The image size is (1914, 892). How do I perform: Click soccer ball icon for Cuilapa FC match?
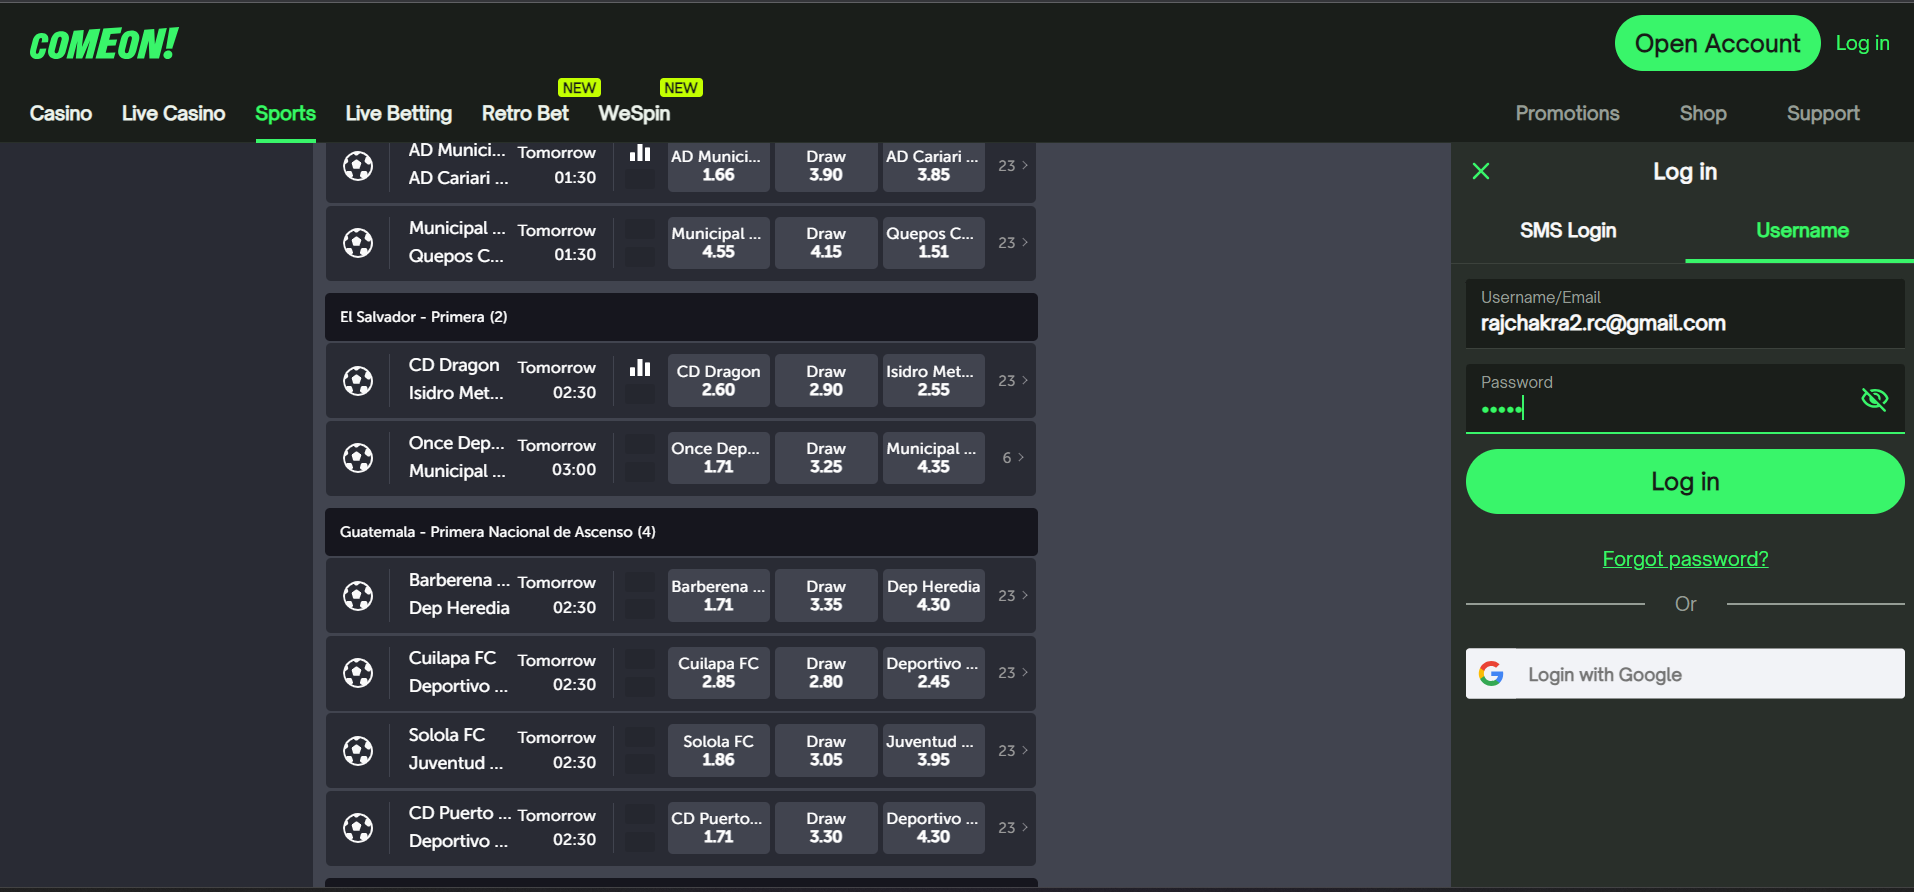pos(358,672)
